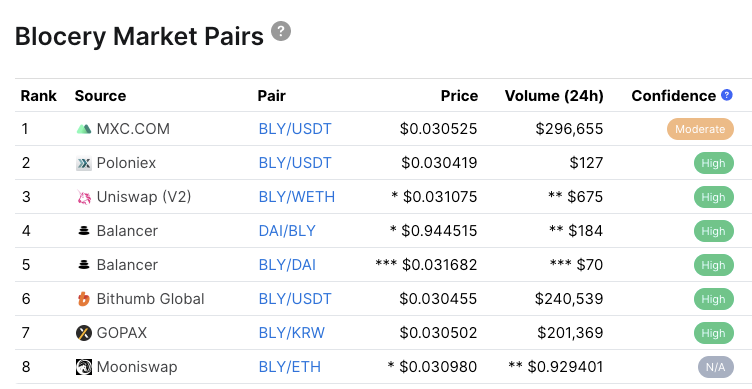
Task: Click the GOPAX exchange logo
Action: (83, 333)
